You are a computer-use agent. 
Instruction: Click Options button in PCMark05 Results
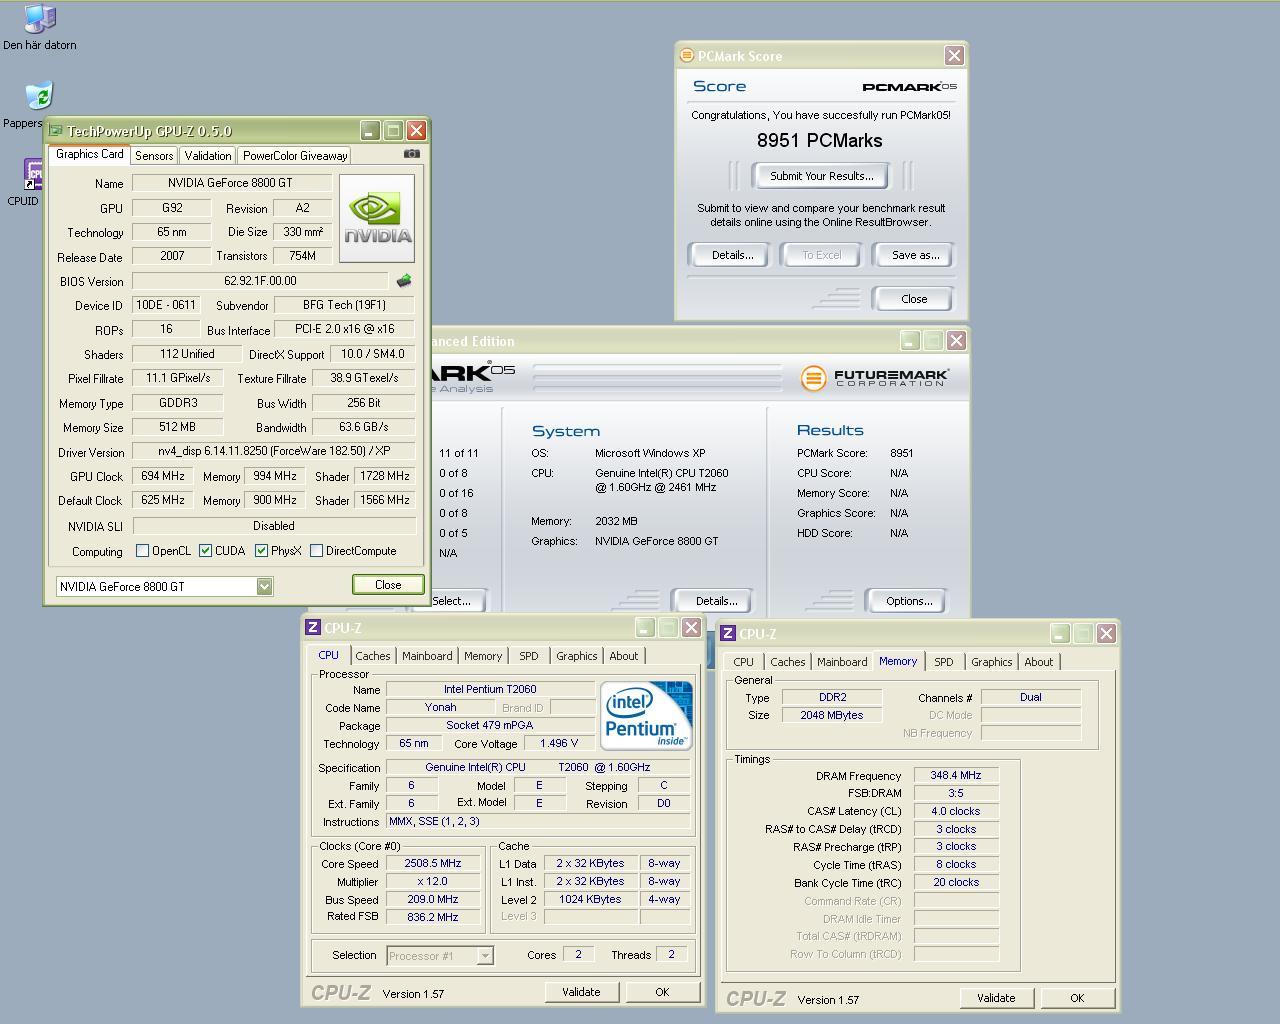click(908, 601)
